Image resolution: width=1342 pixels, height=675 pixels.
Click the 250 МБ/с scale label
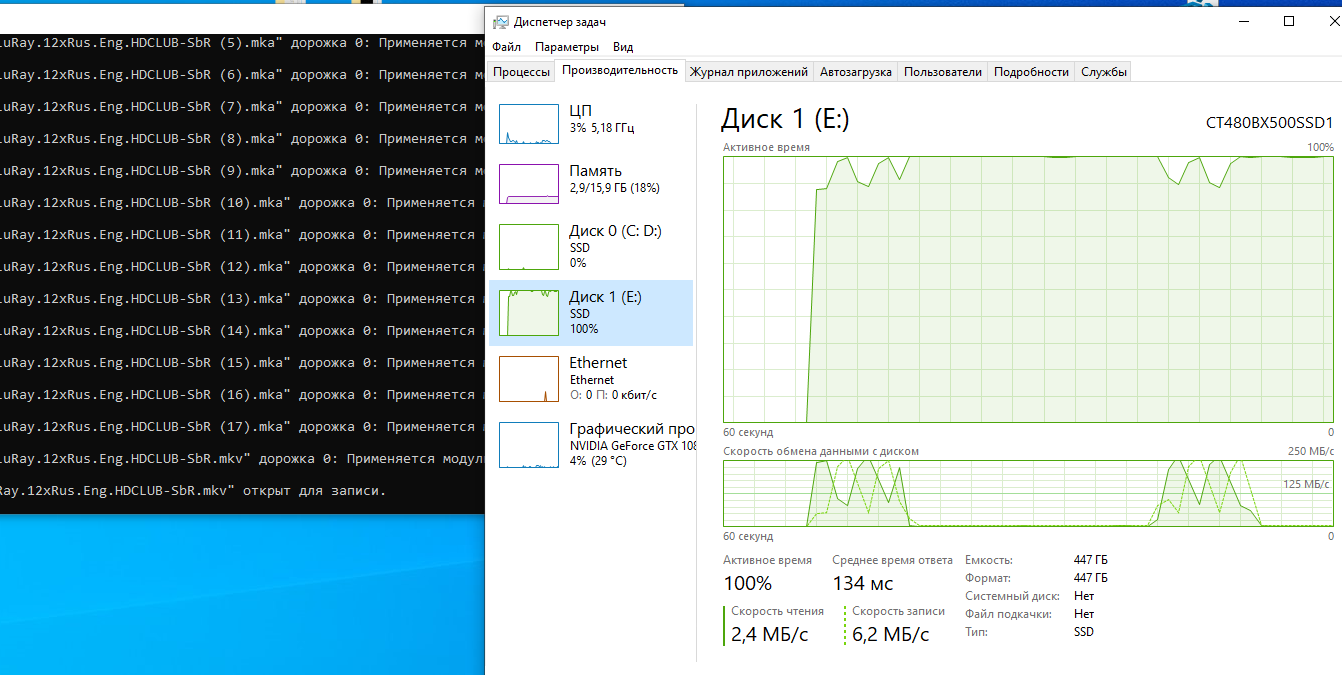[x=1310, y=451]
